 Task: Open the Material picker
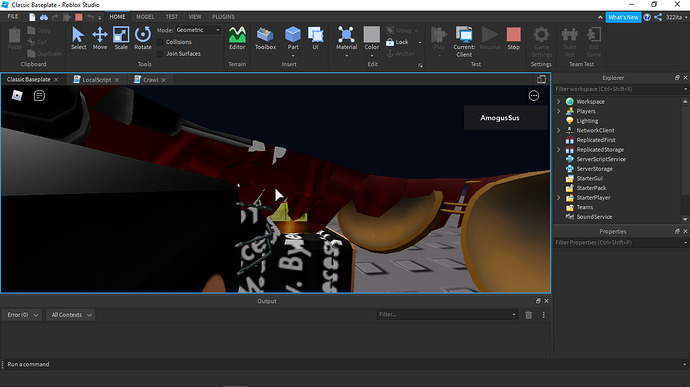pyautogui.click(x=346, y=38)
